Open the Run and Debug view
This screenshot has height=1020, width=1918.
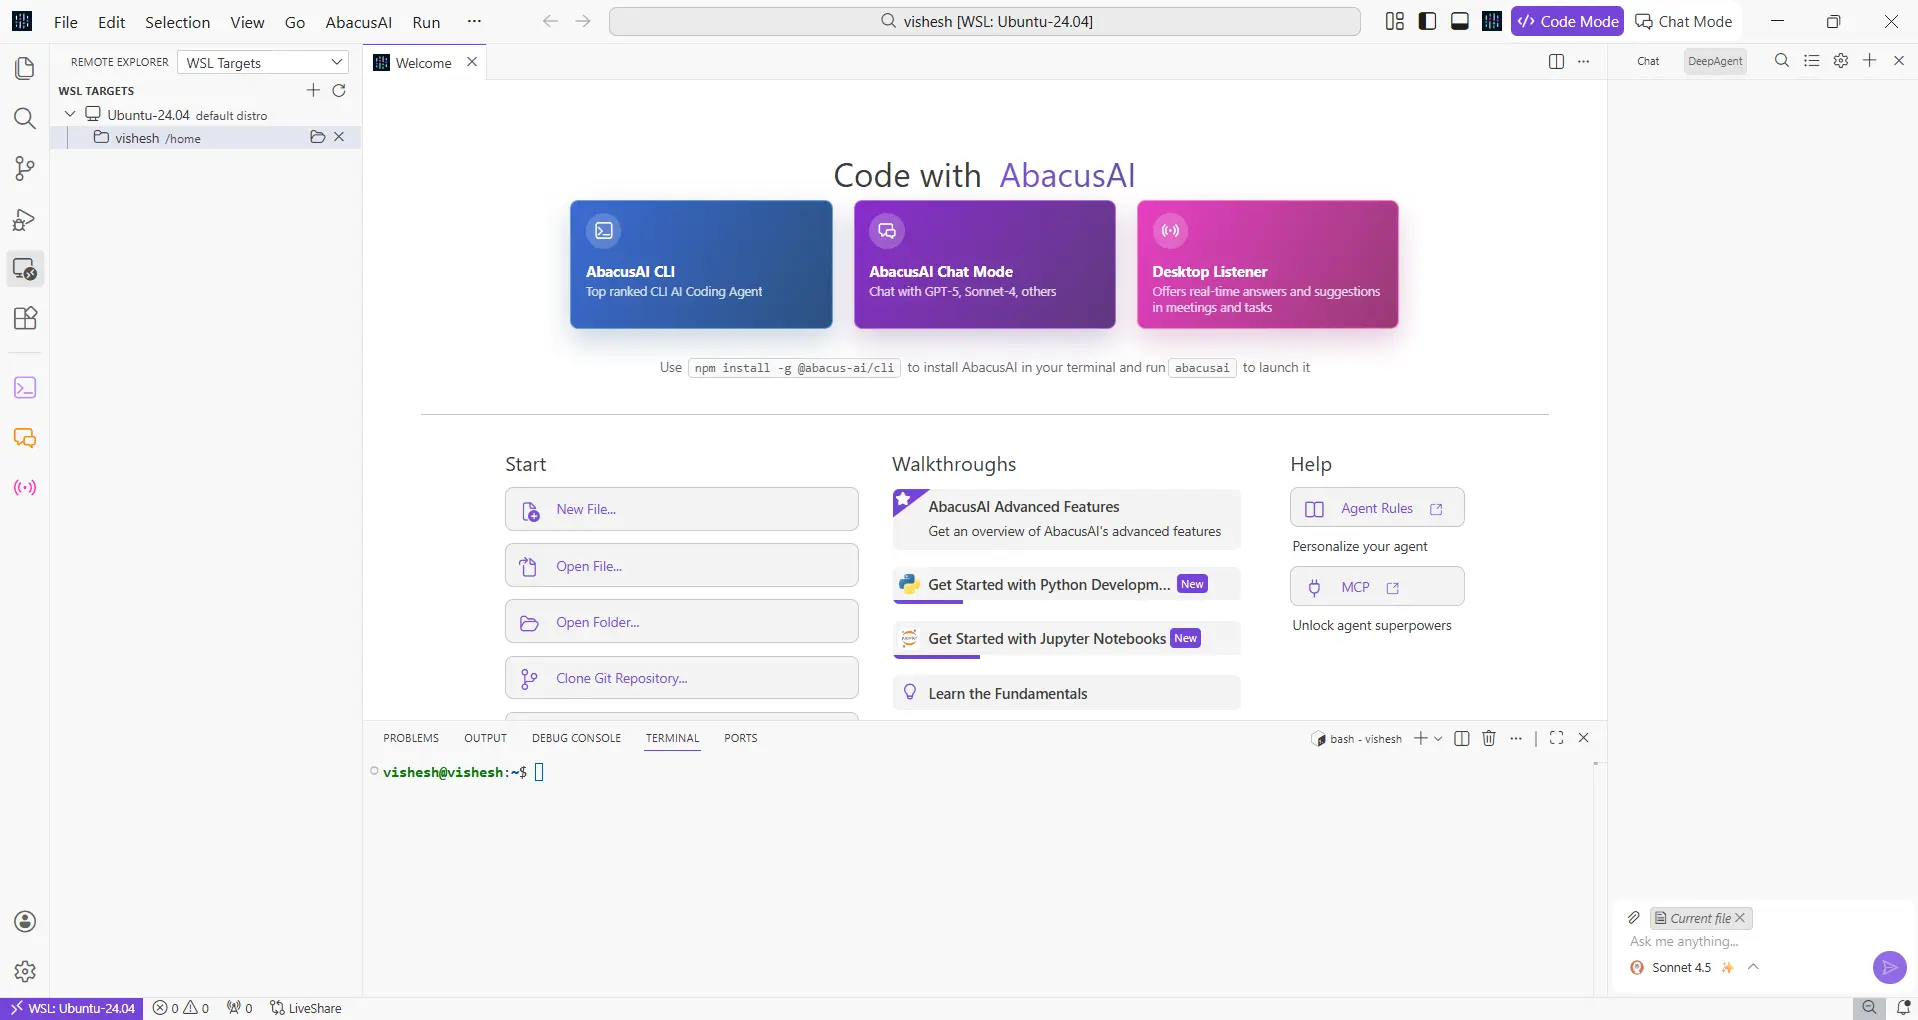coord(25,219)
